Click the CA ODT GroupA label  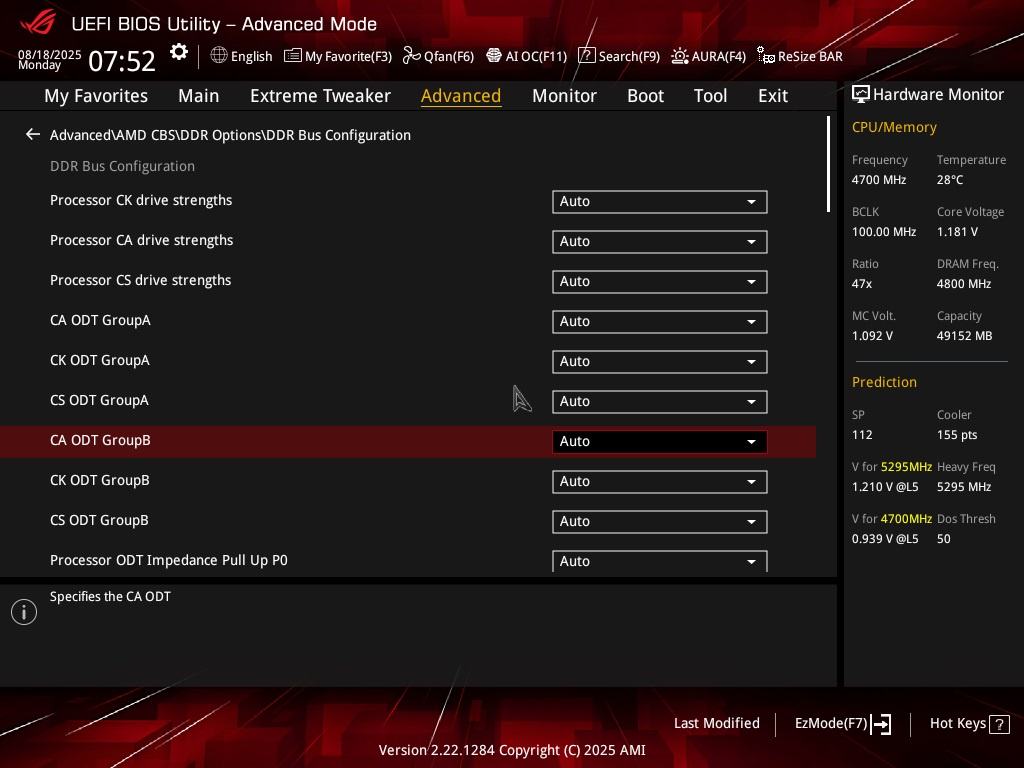(101, 320)
